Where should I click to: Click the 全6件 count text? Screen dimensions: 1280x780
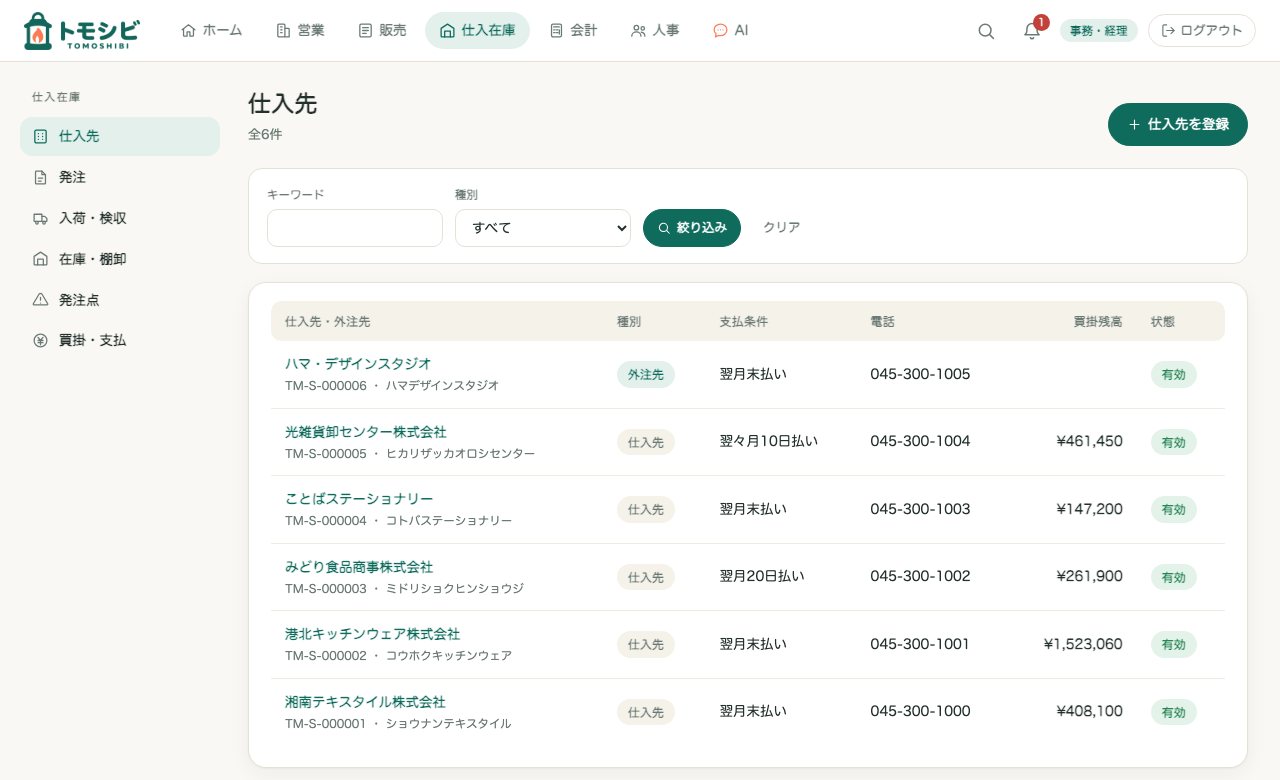point(265,134)
